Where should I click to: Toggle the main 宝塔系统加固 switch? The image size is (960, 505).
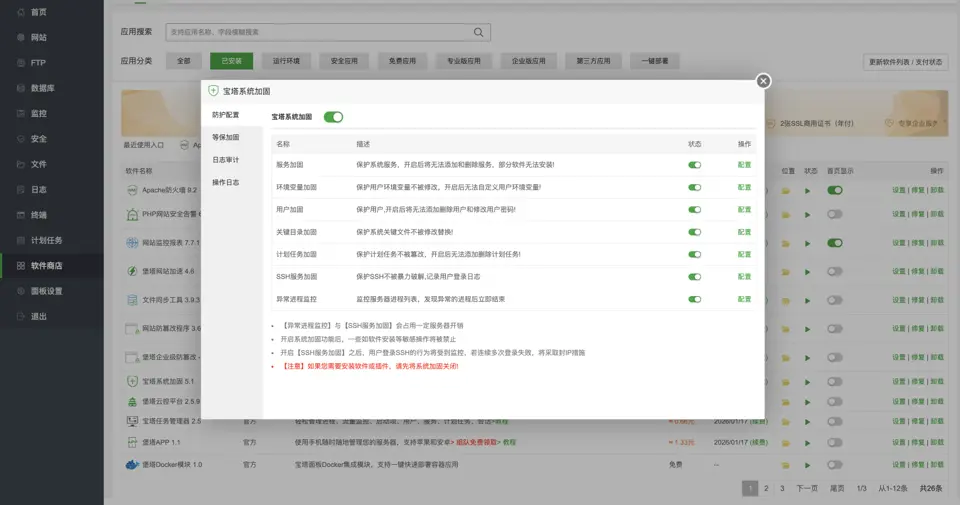click(x=334, y=117)
